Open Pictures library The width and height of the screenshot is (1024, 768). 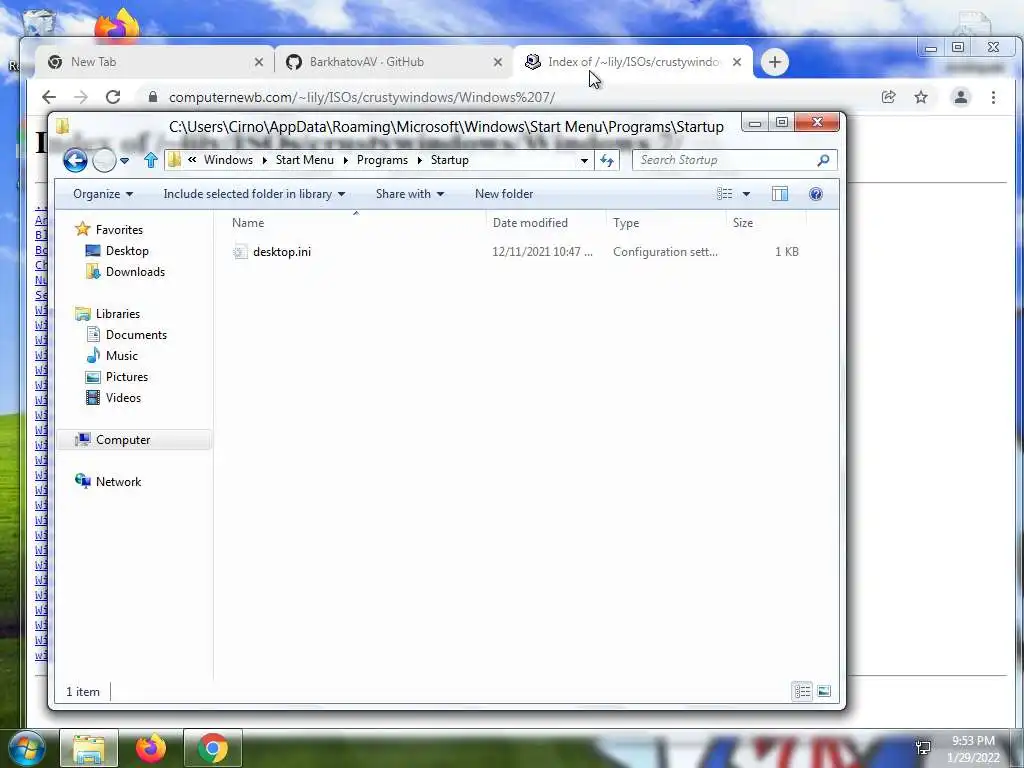click(127, 377)
